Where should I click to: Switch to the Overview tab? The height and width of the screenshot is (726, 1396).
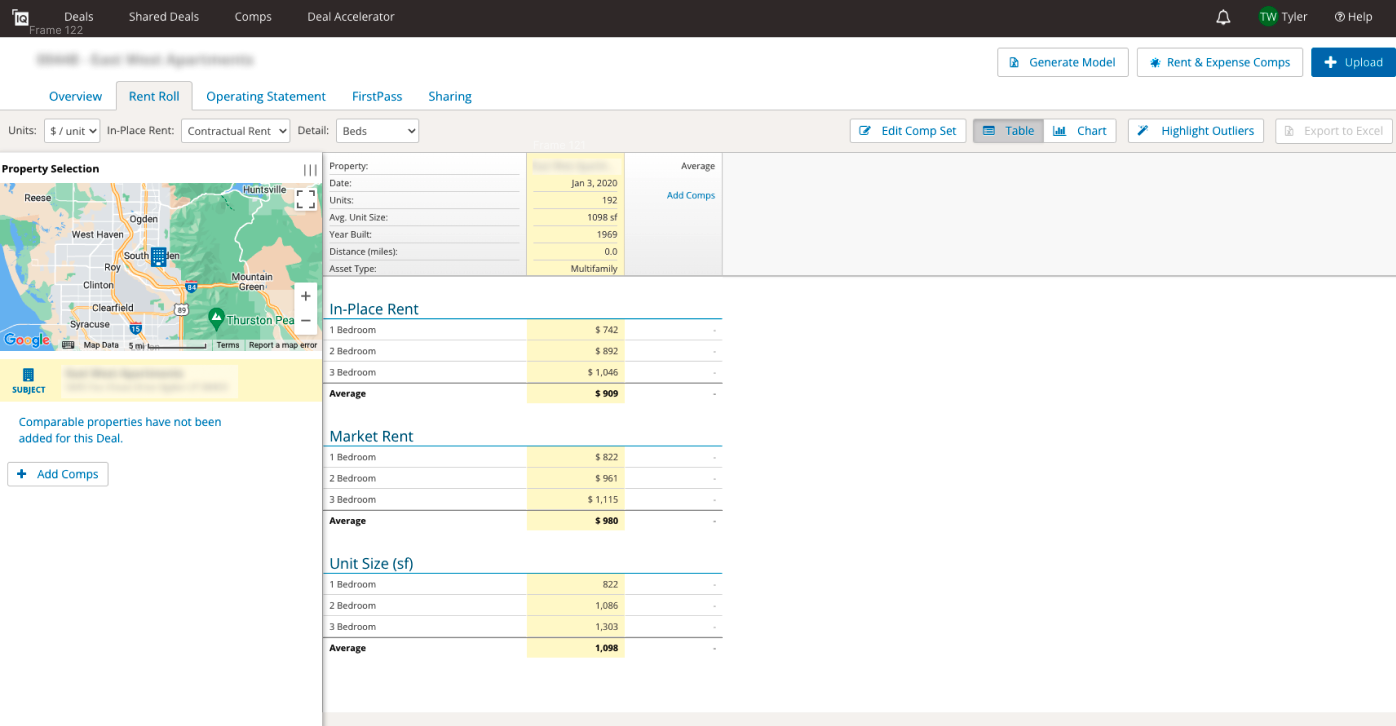tap(76, 96)
